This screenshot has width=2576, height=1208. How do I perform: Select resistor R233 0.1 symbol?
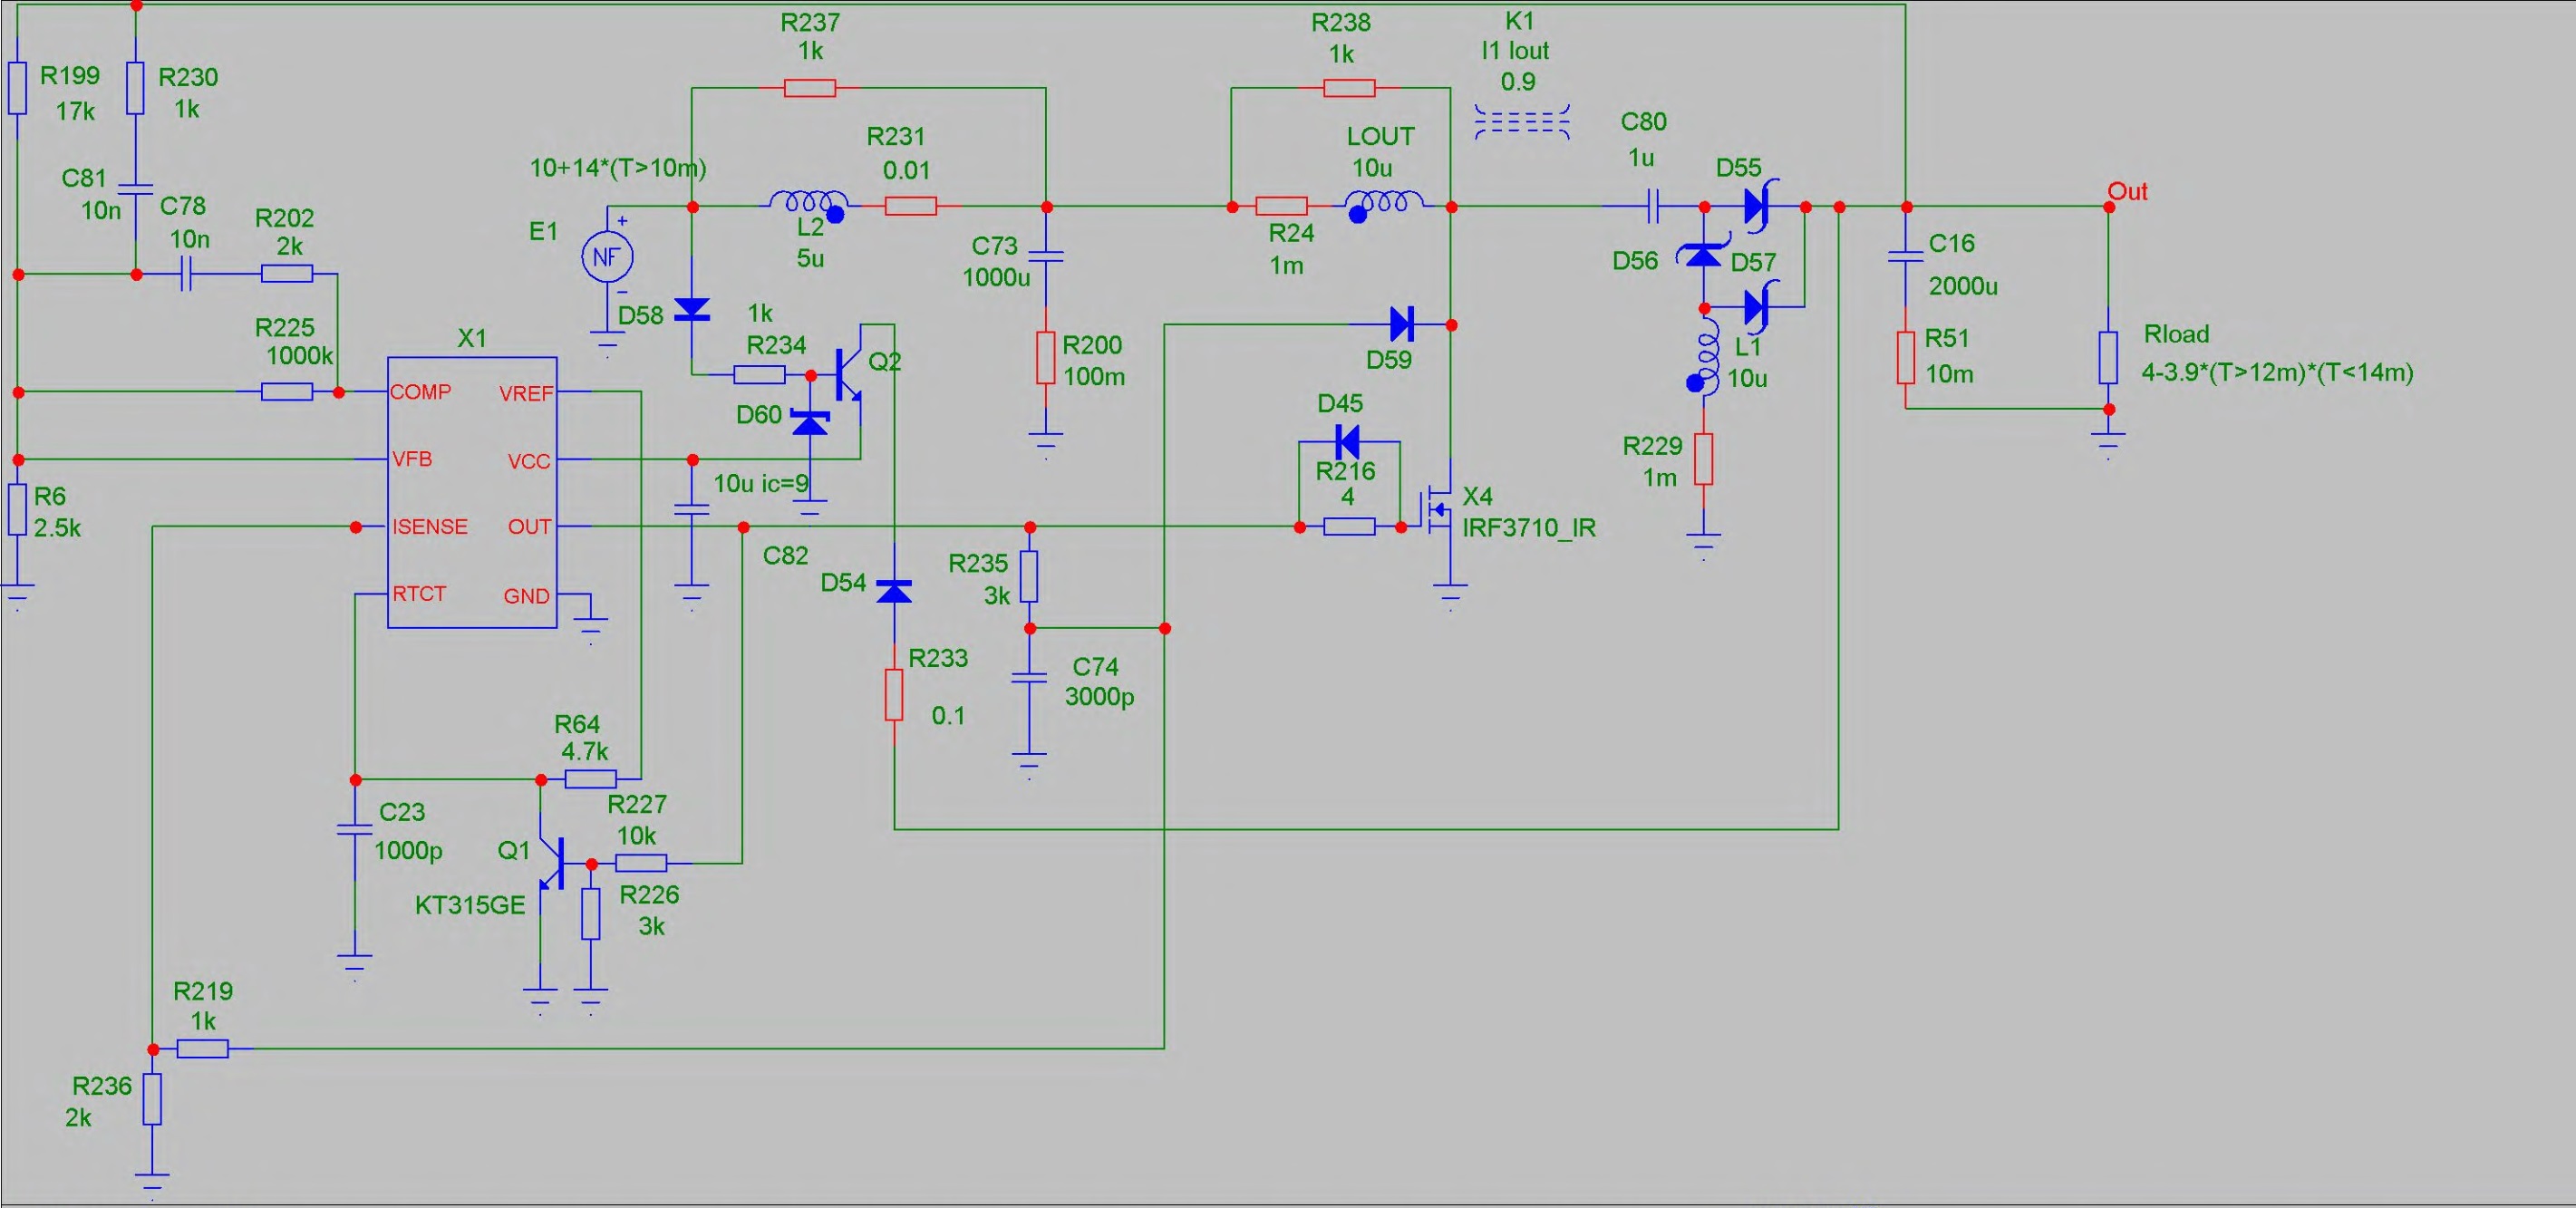[893, 694]
